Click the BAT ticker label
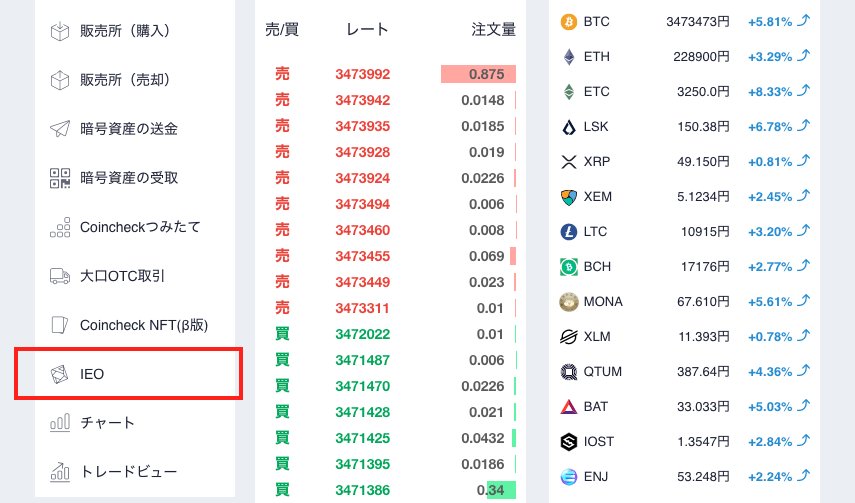Image resolution: width=855 pixels, height=503 pixels. click(595, 406)
